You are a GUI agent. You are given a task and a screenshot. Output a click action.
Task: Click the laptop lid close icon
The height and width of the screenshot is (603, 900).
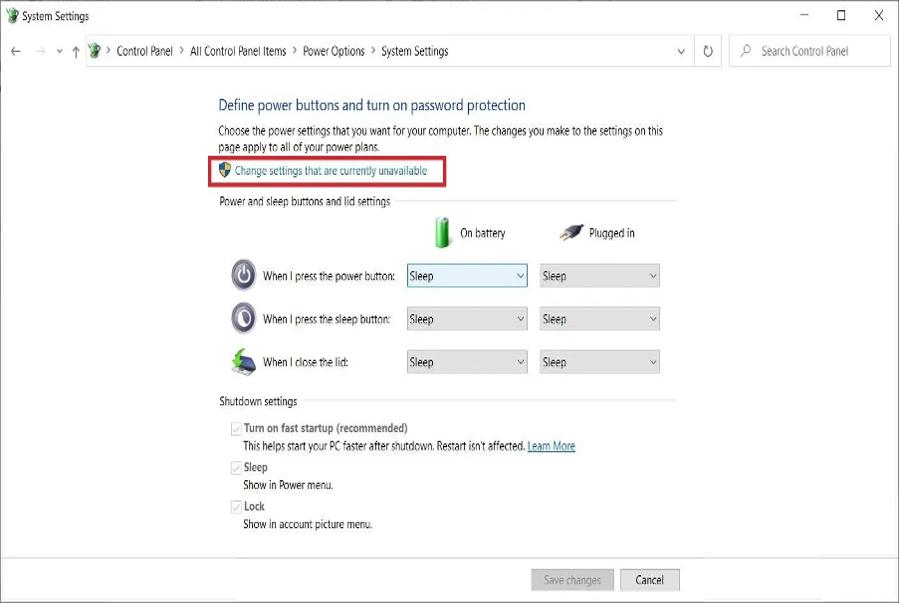(x=243, y=361)
